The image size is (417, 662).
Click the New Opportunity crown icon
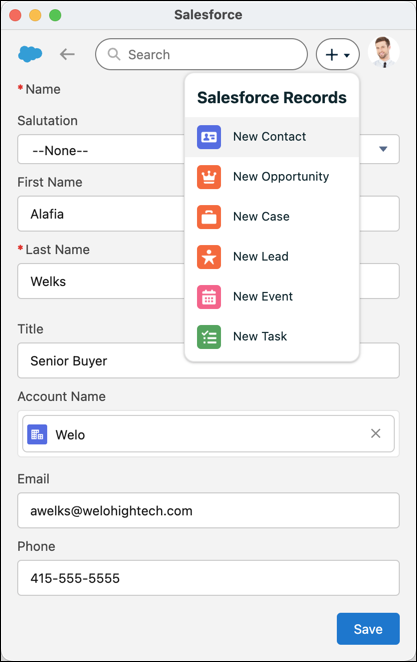click(x=209, y=177)
